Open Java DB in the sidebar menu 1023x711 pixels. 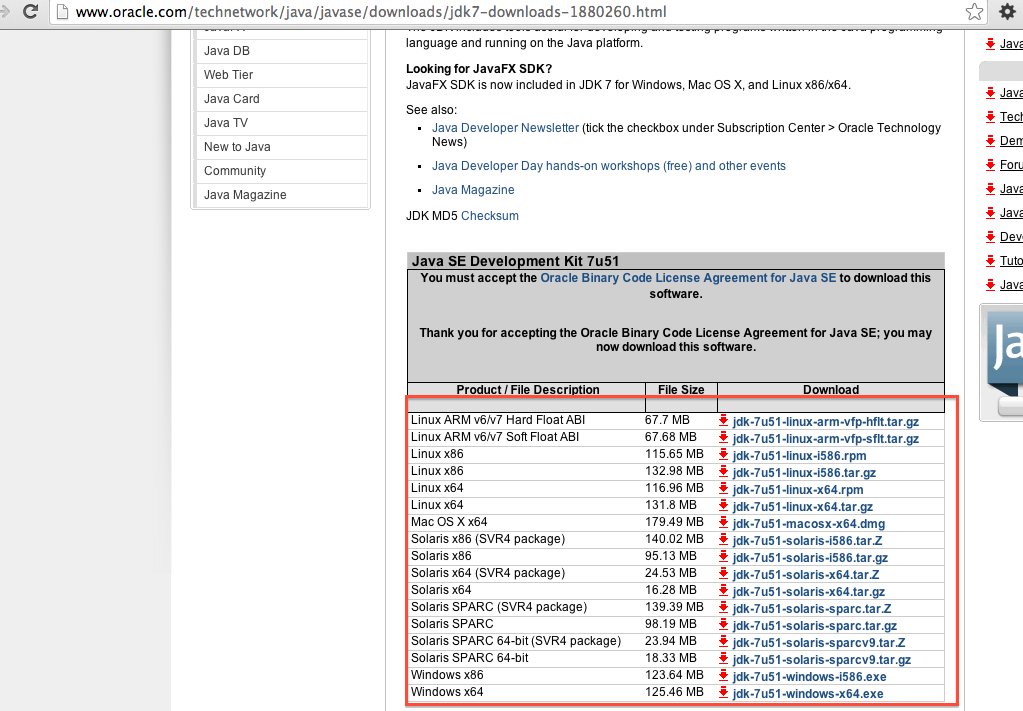(x=226, y=51)
